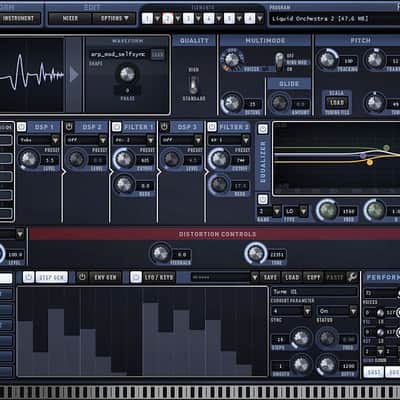Adjust the Multimode voices knob

[x=232, y=60]
